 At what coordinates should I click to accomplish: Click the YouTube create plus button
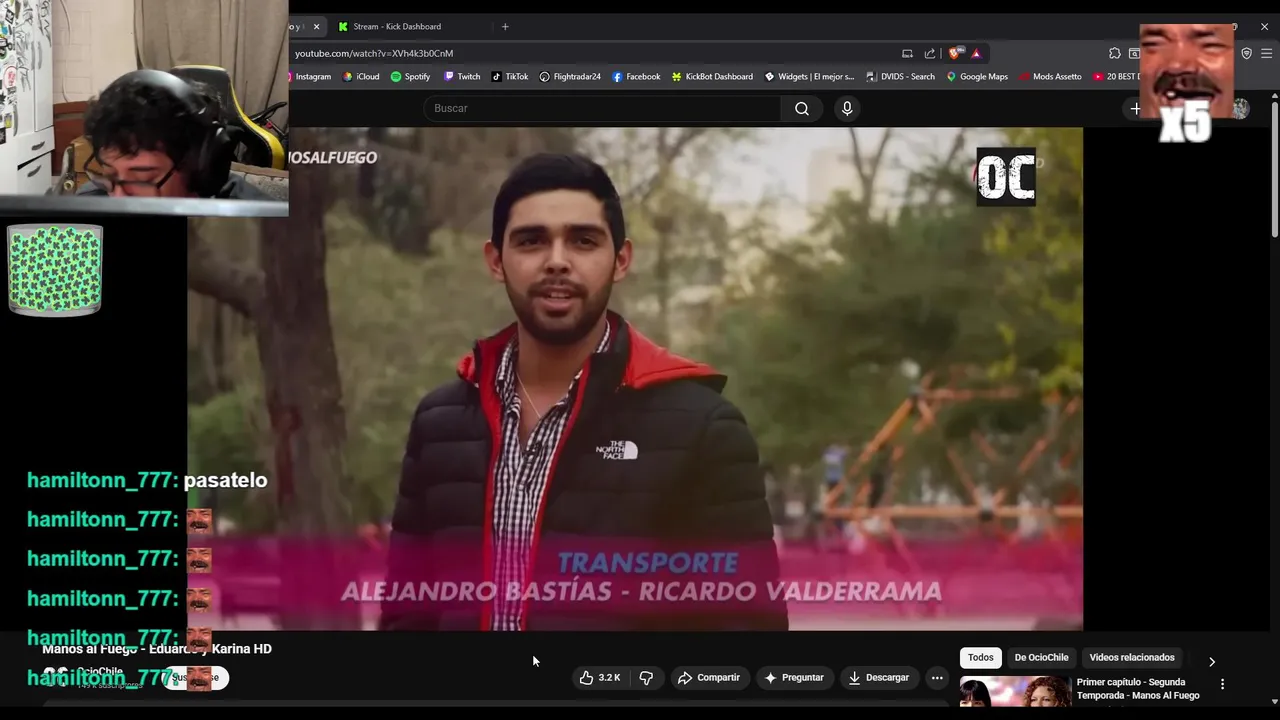point(1136,108)
